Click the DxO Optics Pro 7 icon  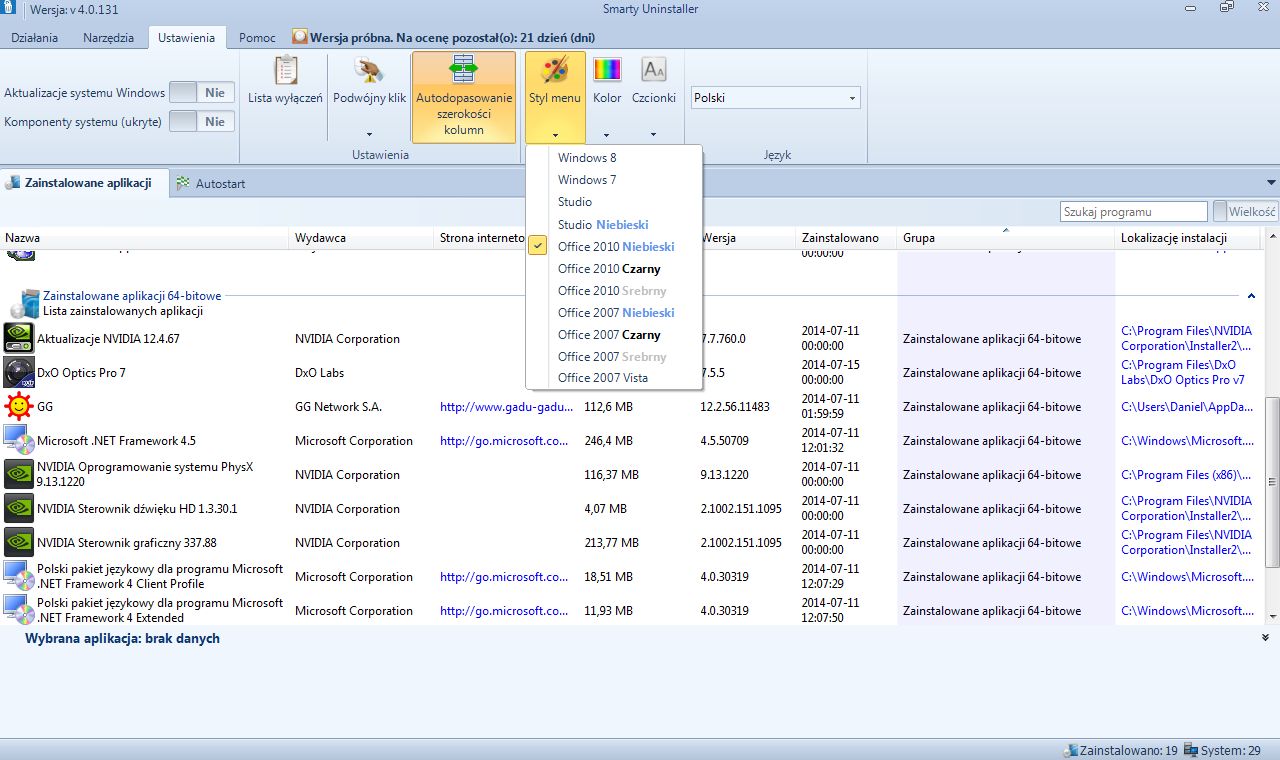click(19, 372)
